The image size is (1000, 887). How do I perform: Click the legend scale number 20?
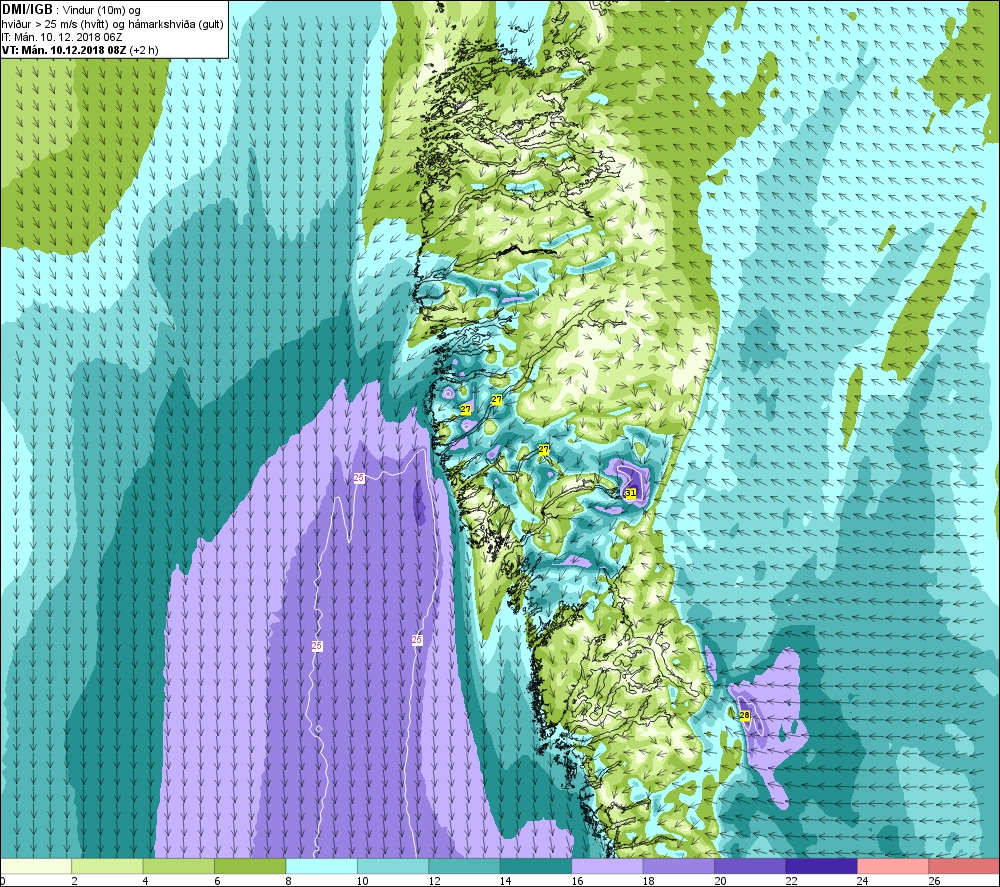pos(720,881)
